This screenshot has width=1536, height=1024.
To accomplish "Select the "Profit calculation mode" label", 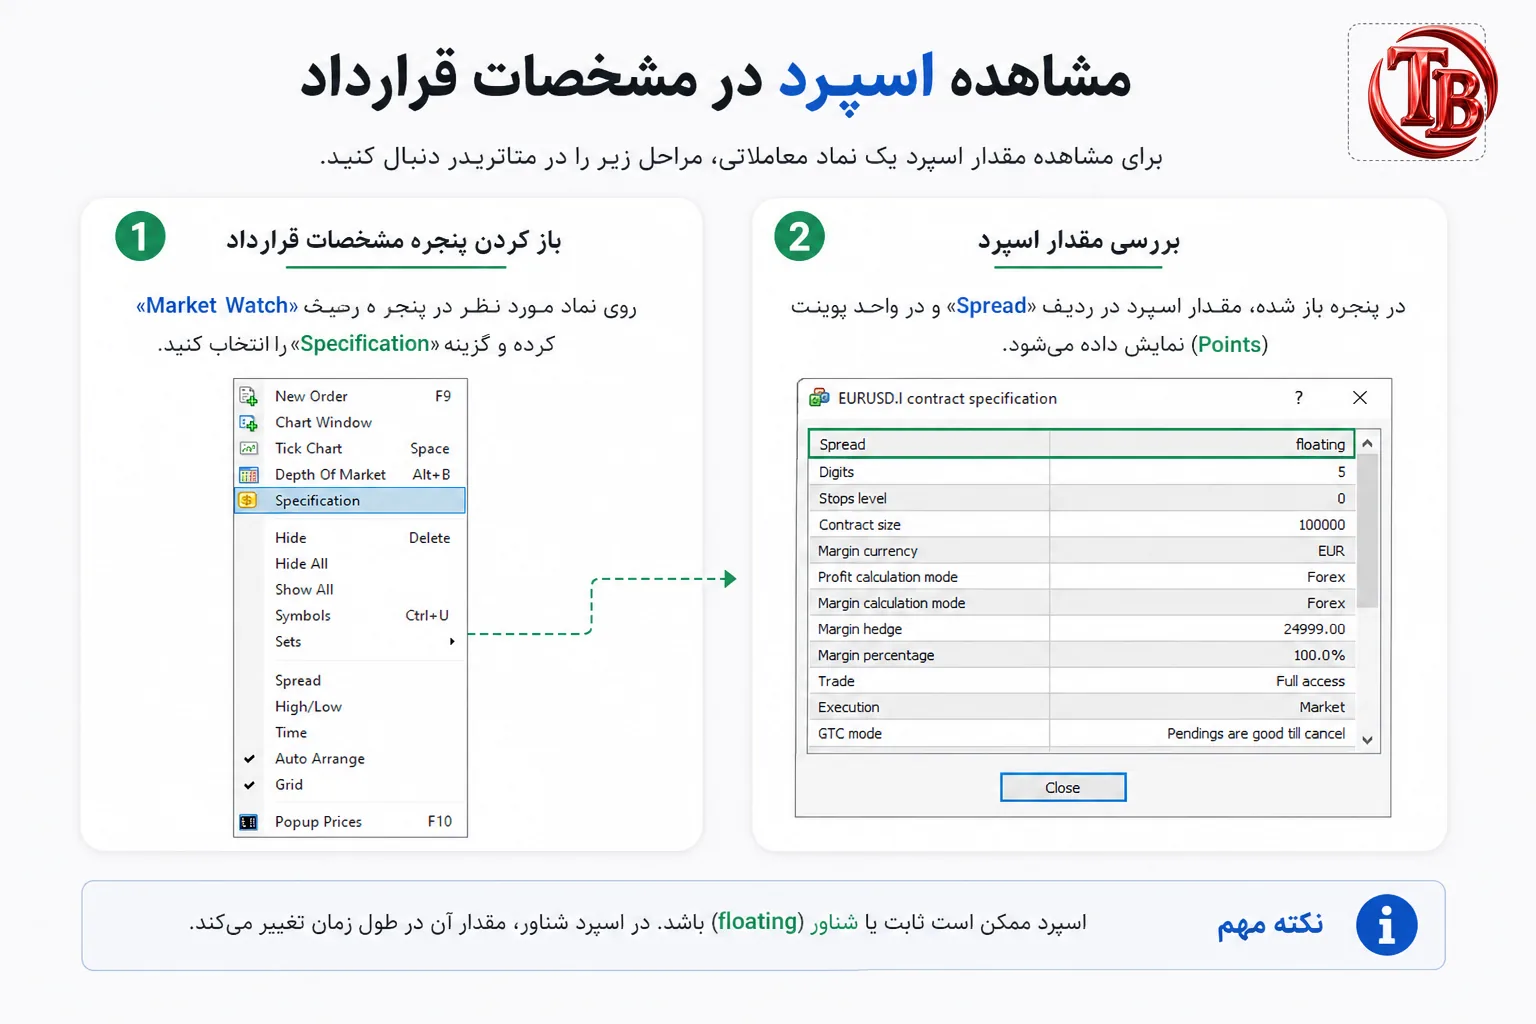I will pyautogui.click(x=888, y=577).
